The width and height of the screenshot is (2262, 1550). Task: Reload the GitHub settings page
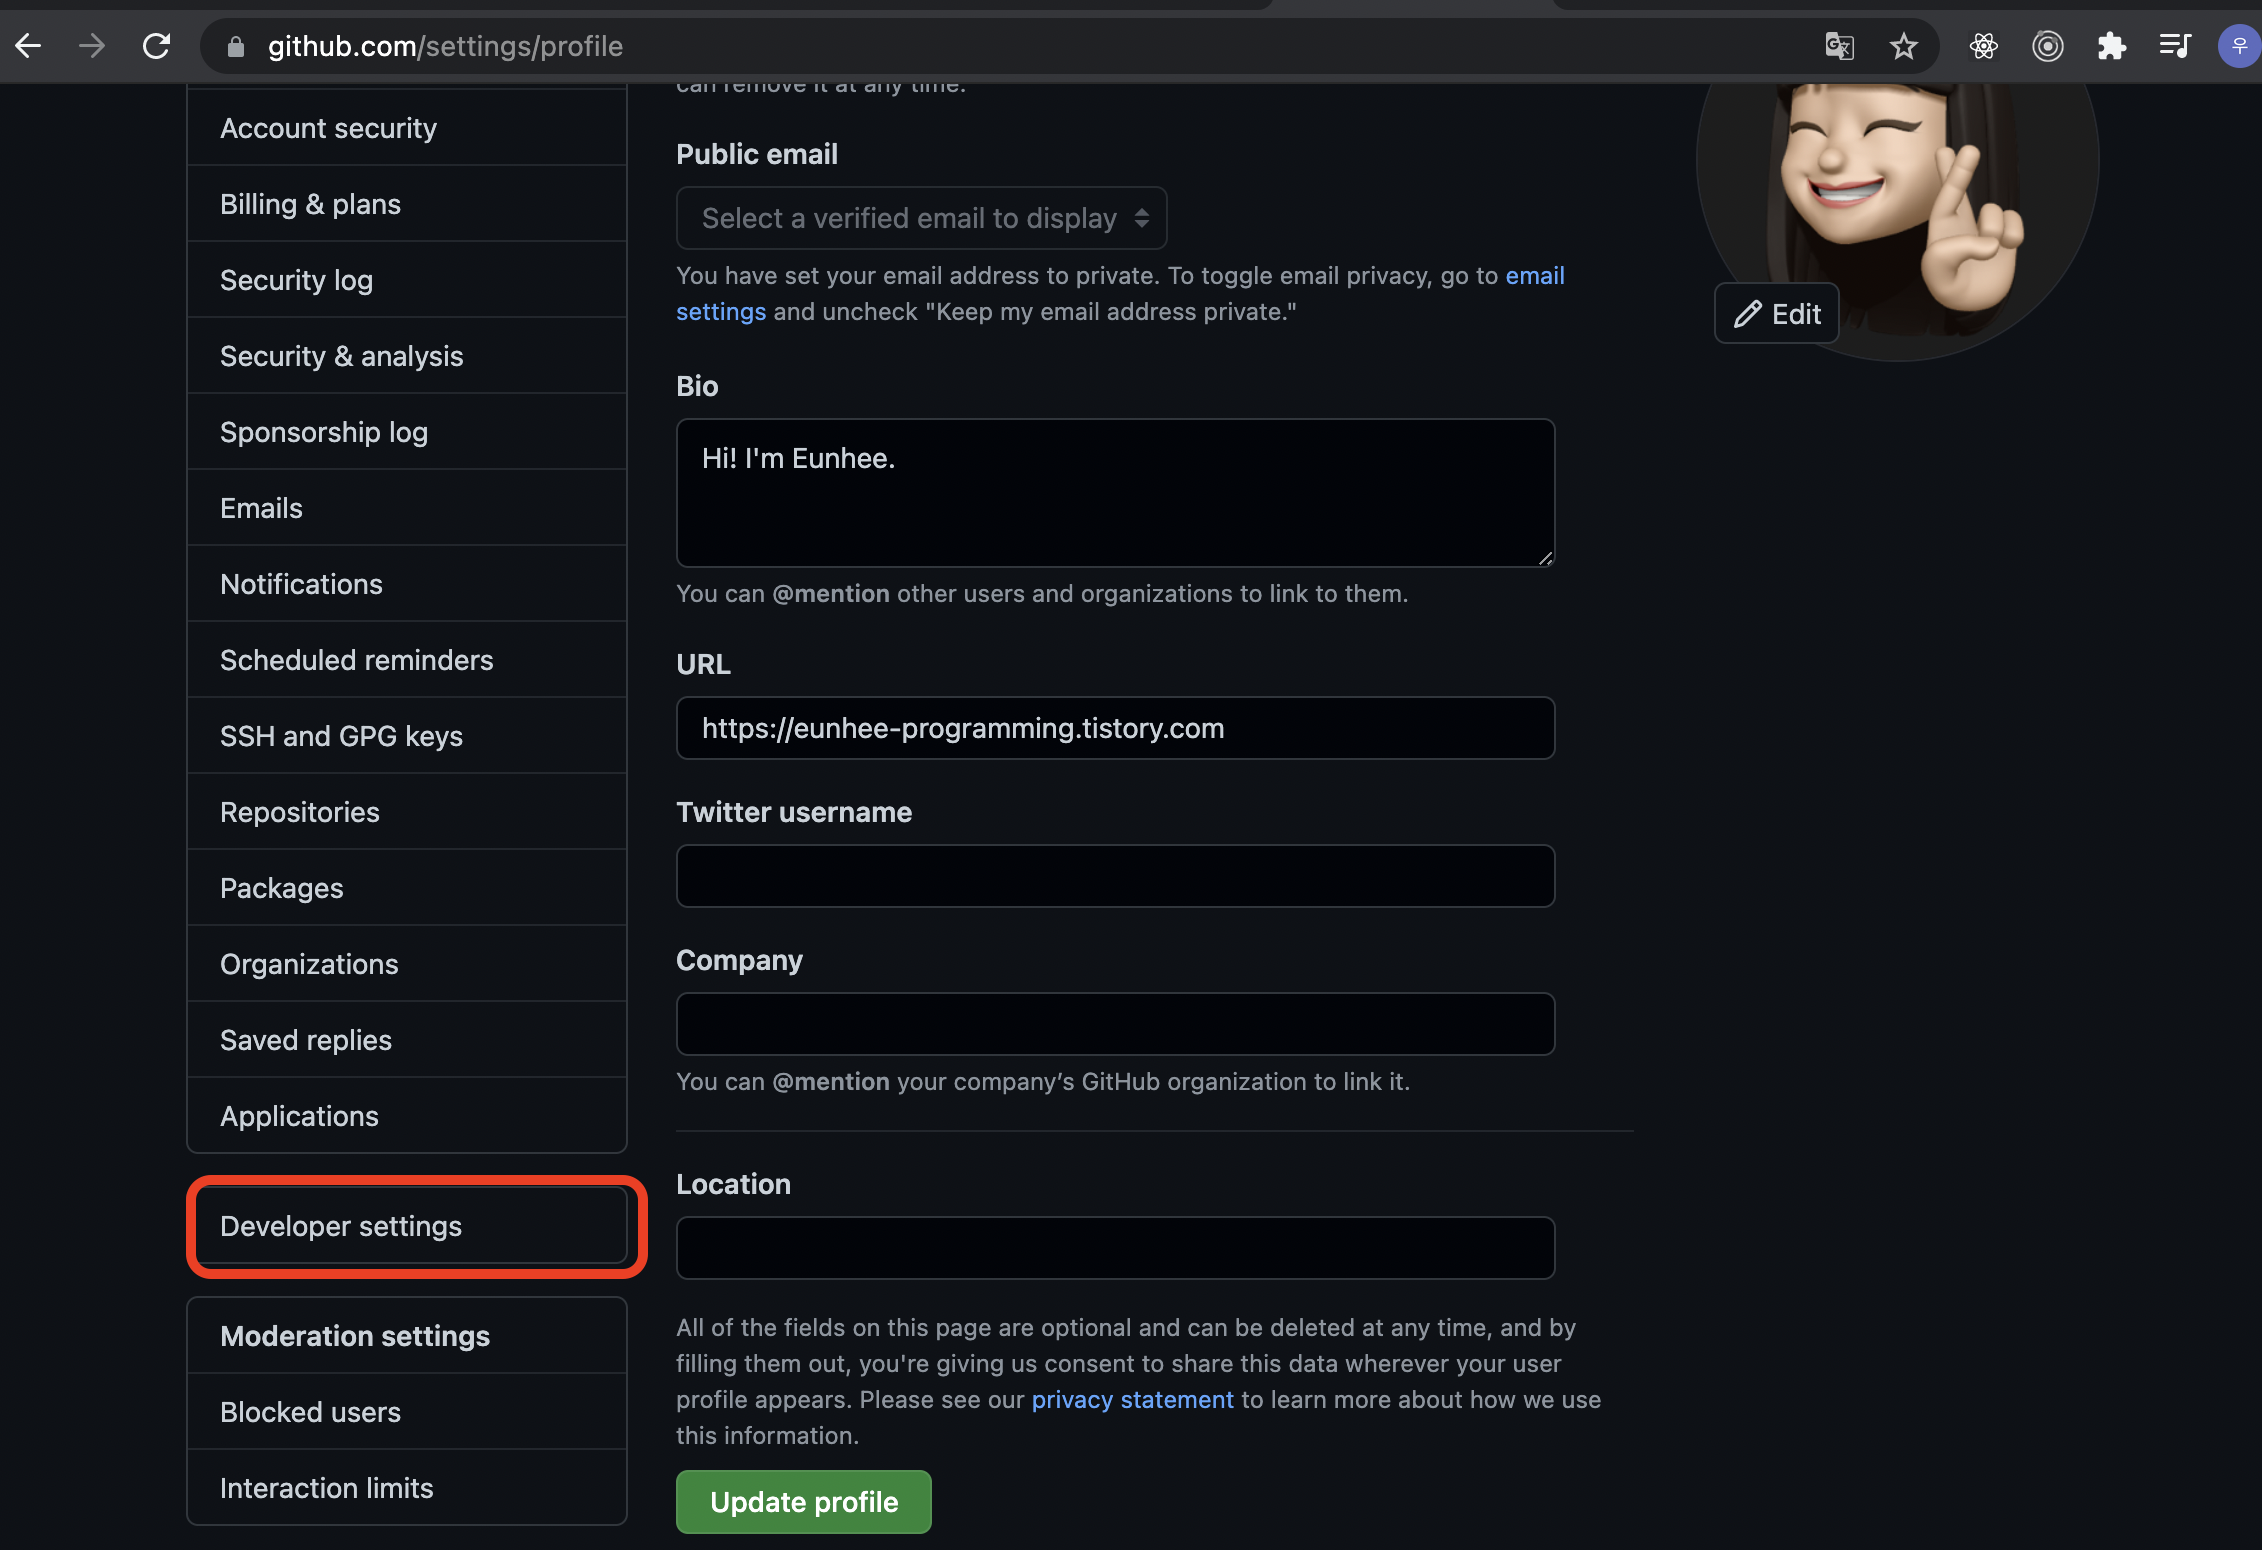point(156,46)
